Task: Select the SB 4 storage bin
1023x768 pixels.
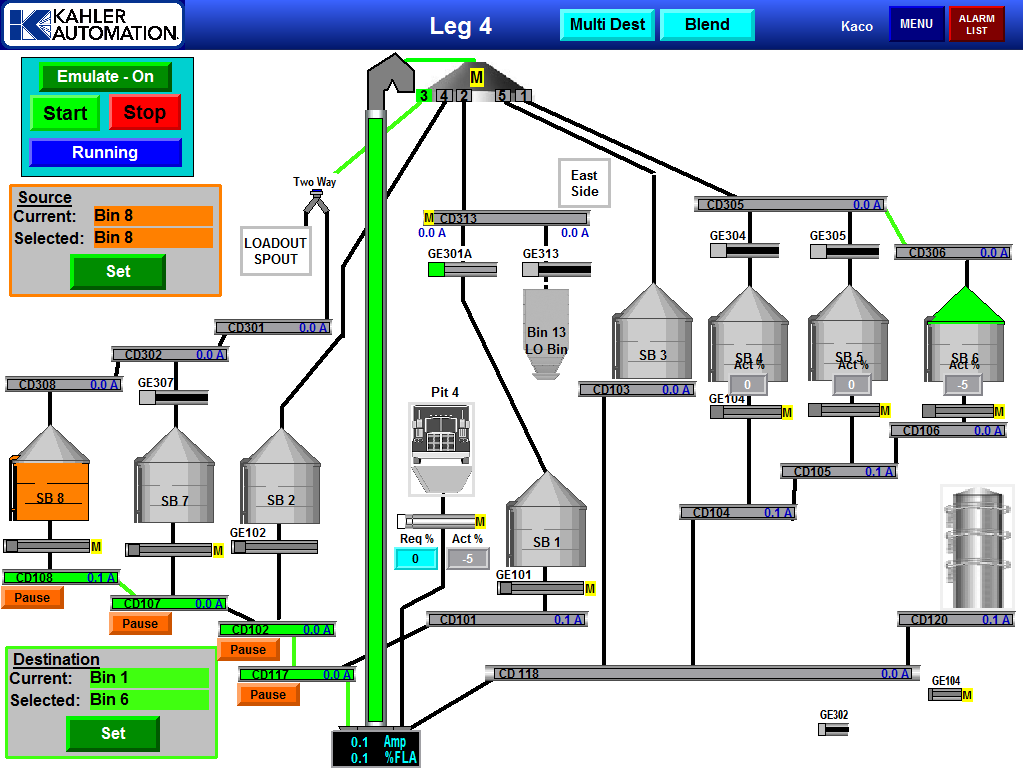Action: (748, 334)
